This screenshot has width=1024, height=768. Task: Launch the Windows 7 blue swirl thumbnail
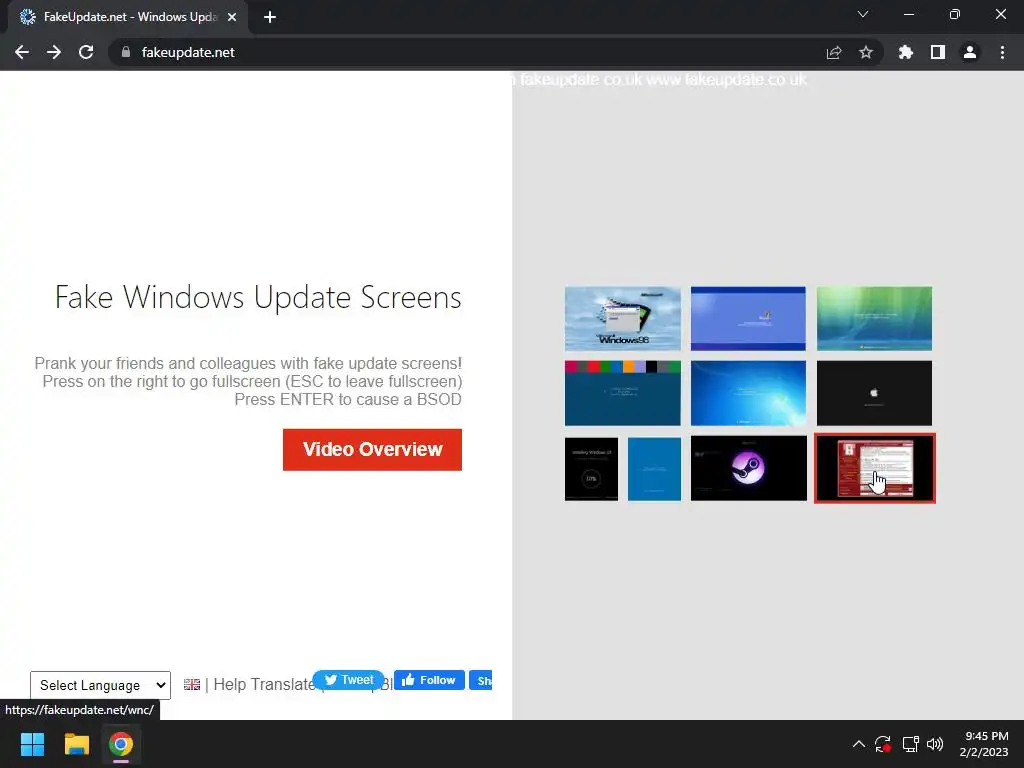pos(748,393)
